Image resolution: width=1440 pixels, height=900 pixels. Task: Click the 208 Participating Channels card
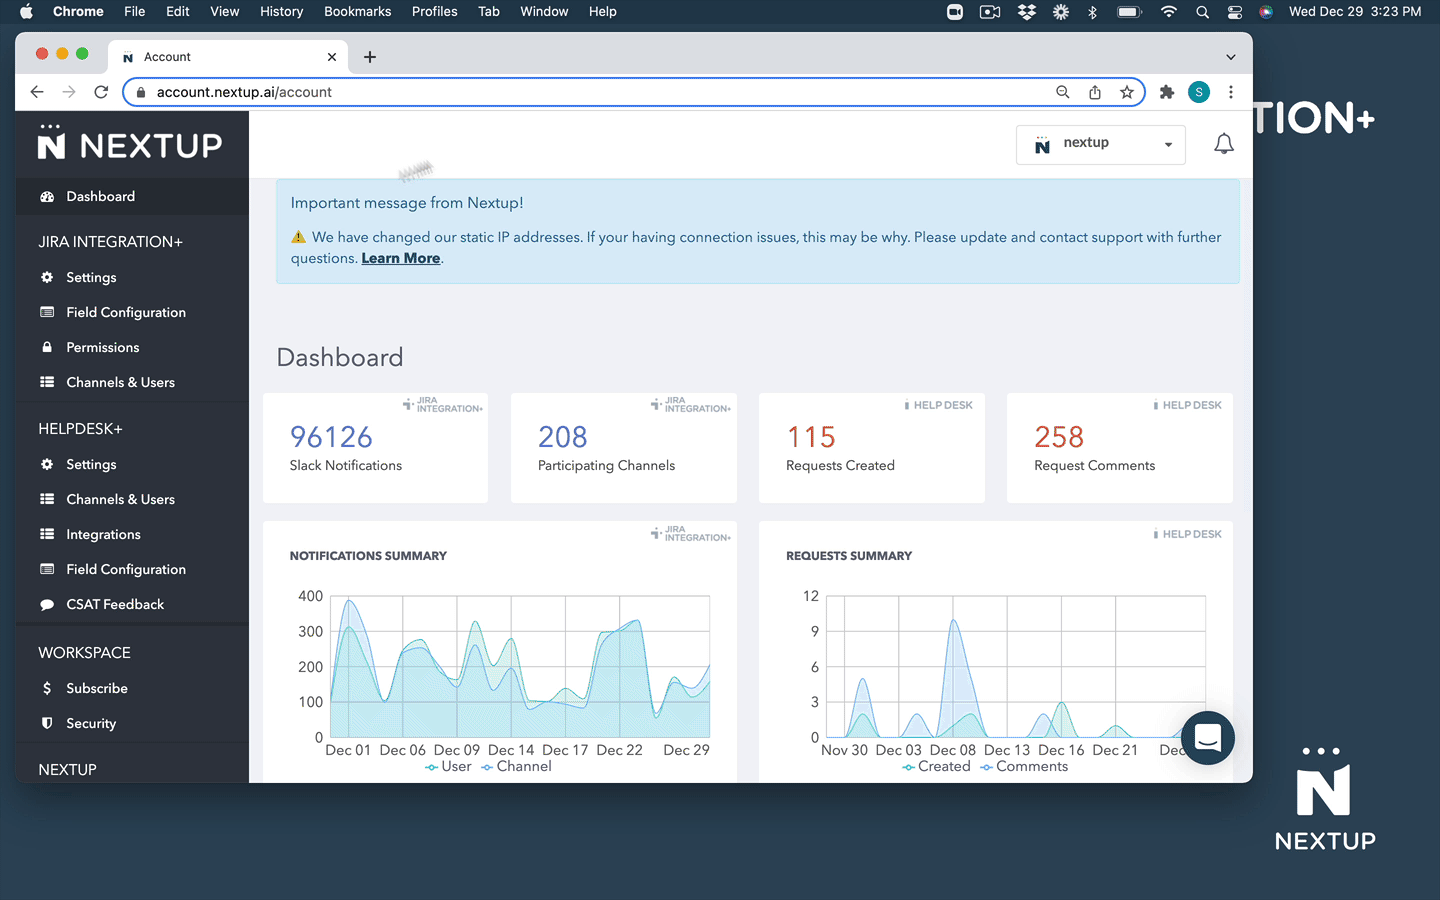coord(624,447)
